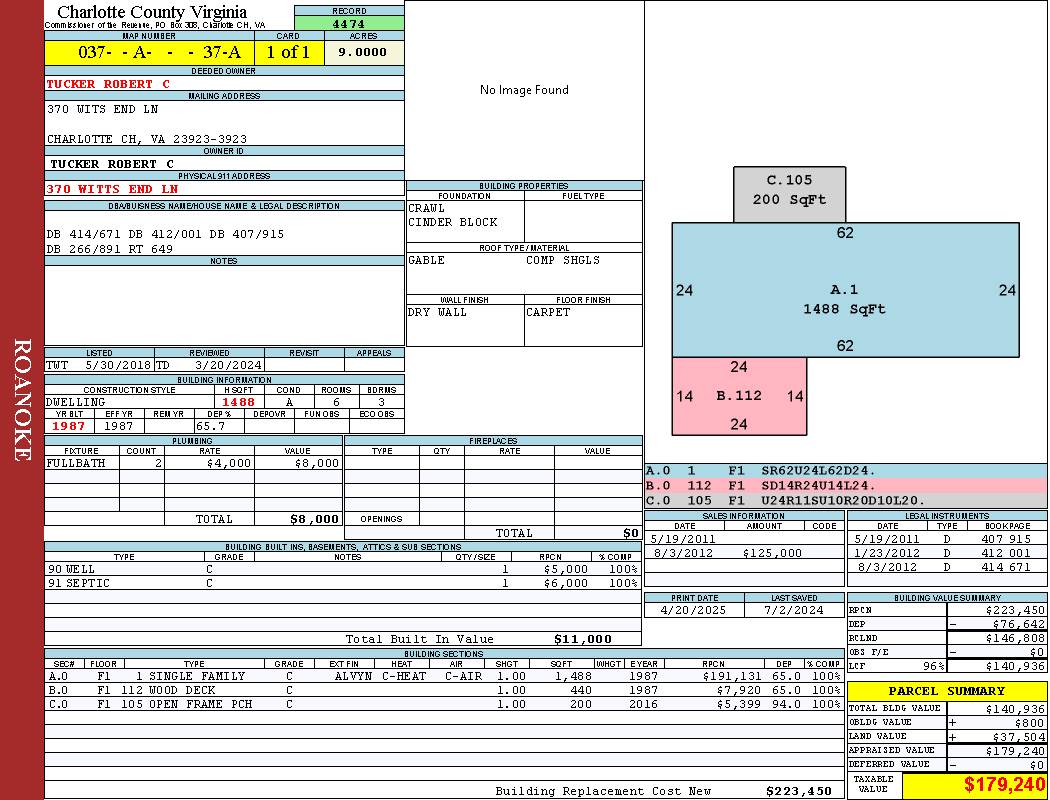
Task: Click the yellow Parcel Summary header
Action: pyautogui.click(x=946, y=691)
